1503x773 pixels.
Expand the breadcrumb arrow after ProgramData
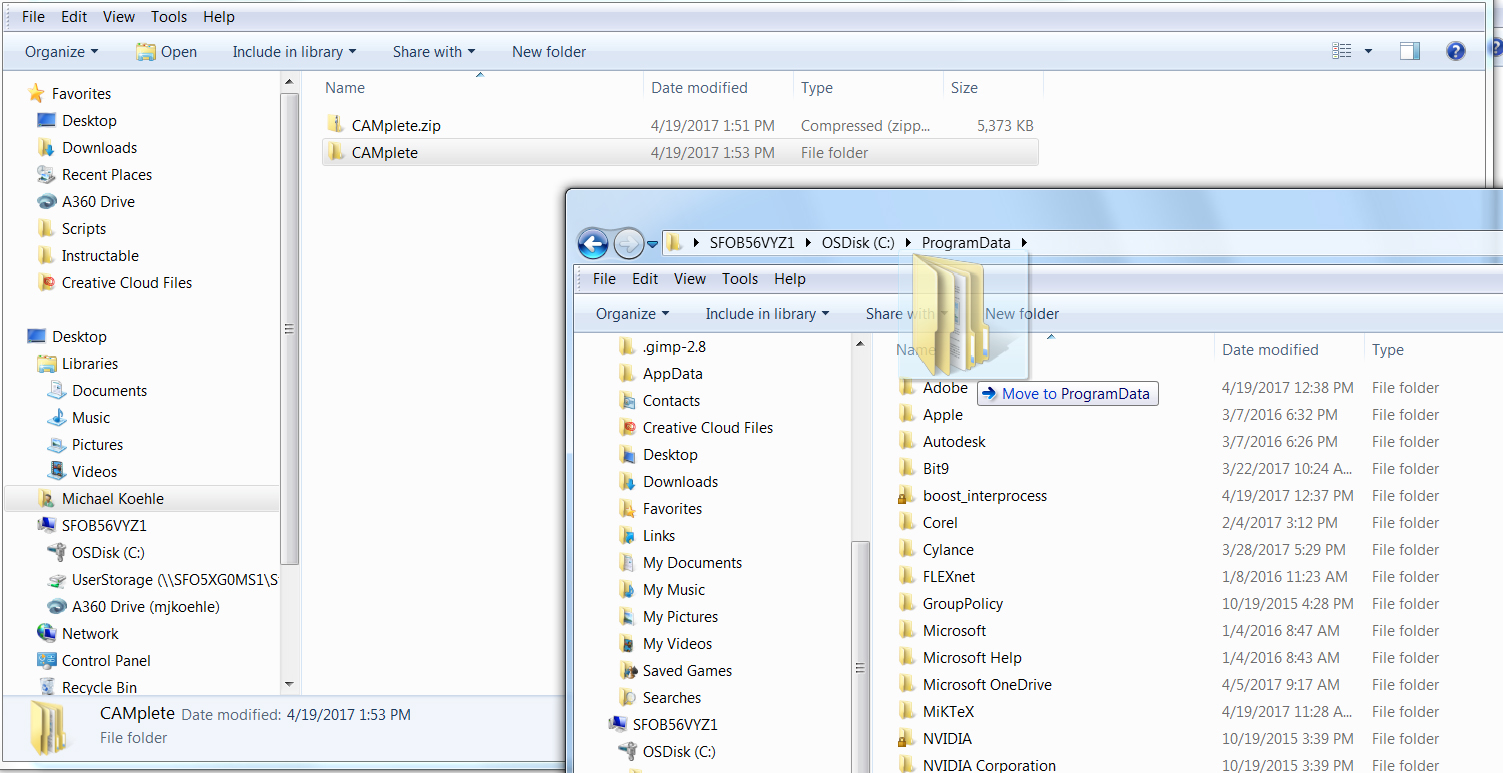(x=1024, y=242)
